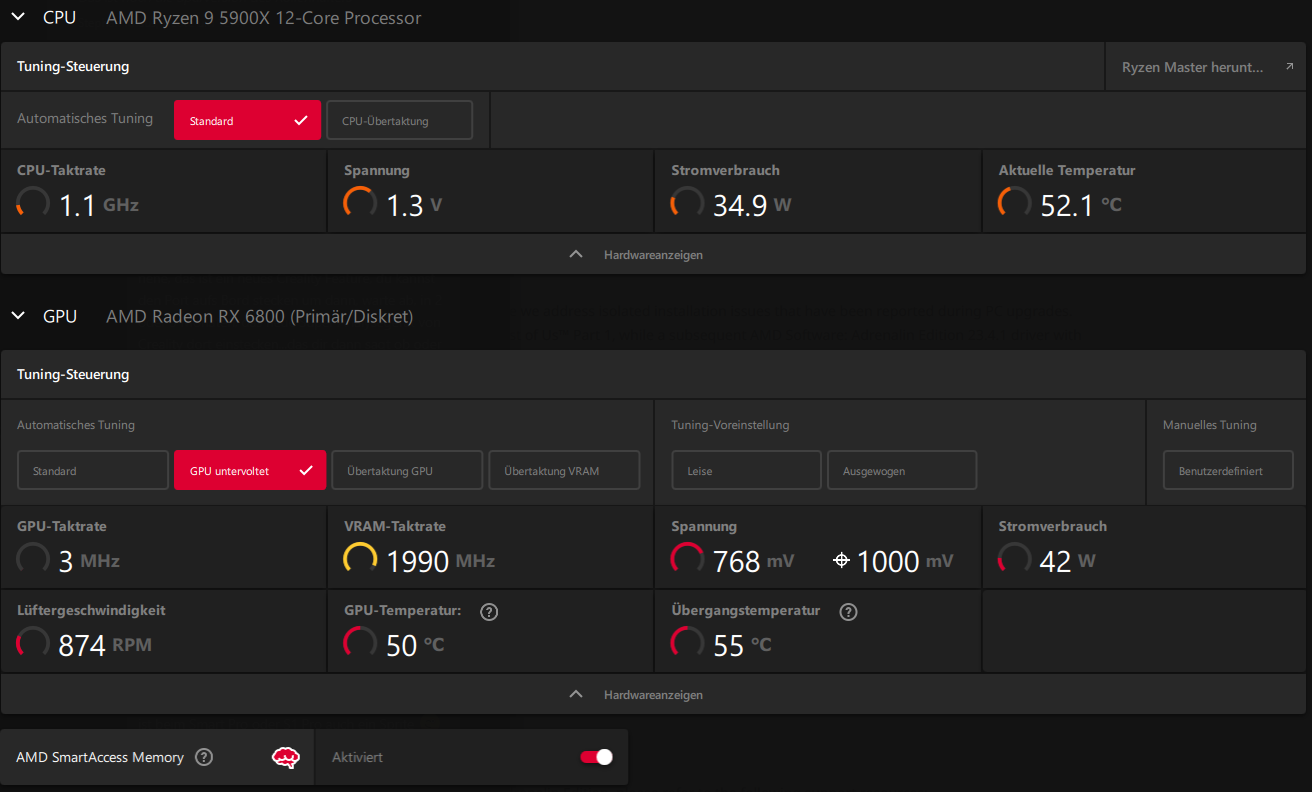Collapse the GPU section chevron
1312x792 pixels.
(x=18, y=316)
